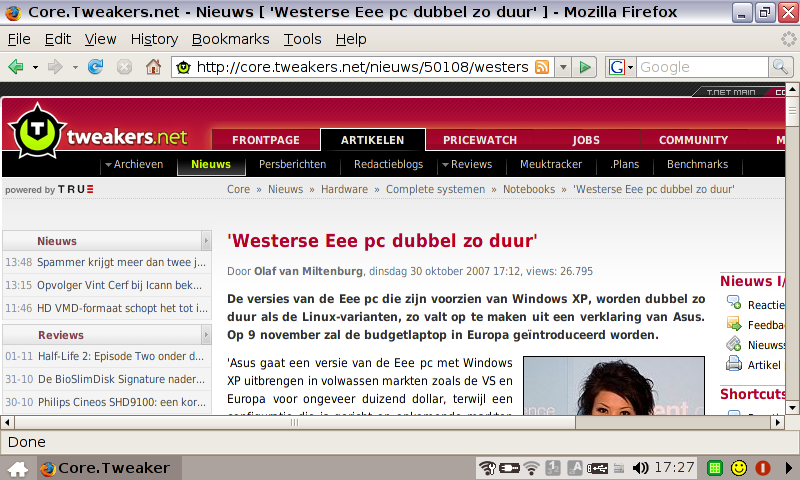Open the Tools menu

(303, 39)
